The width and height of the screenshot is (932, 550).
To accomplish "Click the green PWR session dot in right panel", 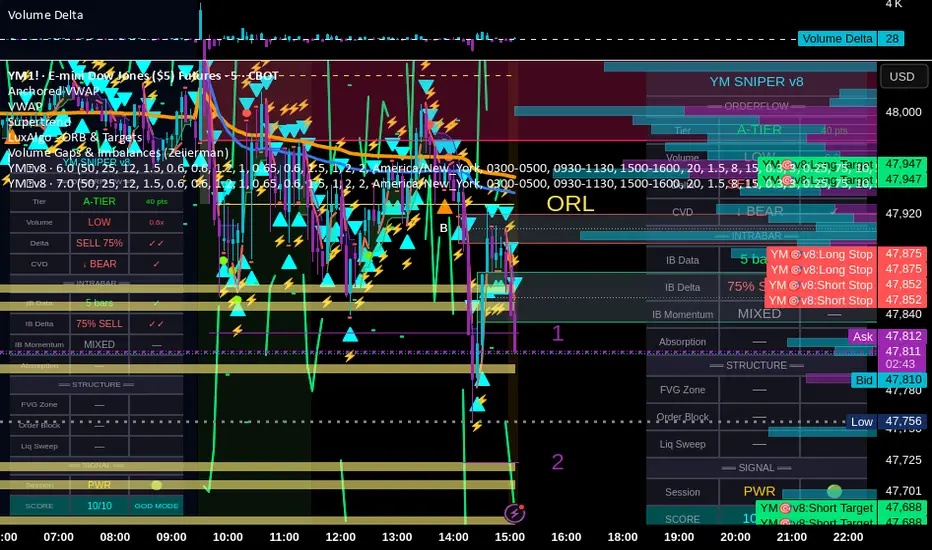I will [835, 491].
